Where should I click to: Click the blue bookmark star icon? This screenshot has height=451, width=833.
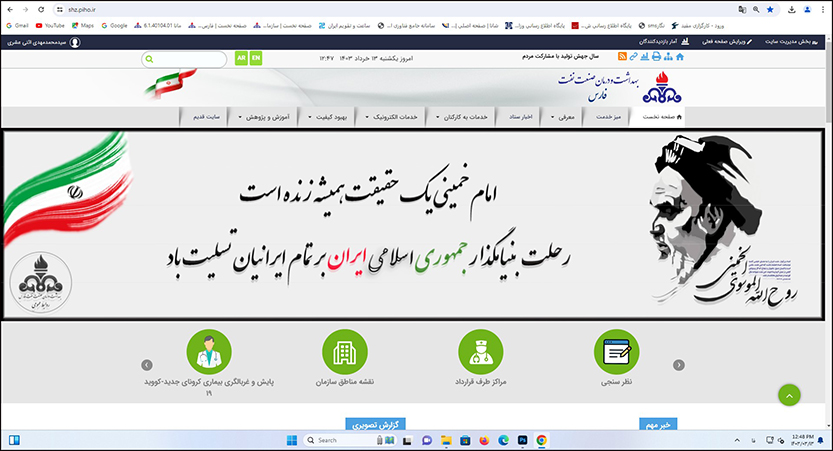[770, 10]
